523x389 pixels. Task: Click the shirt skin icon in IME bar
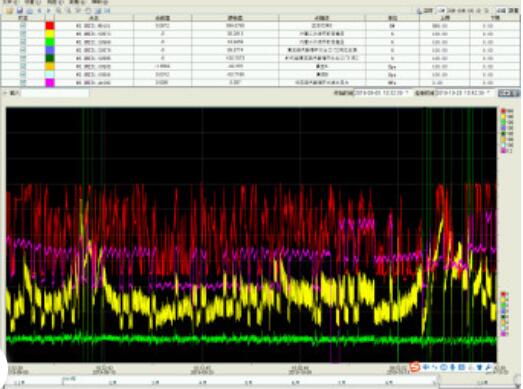(x=479, y=368)
